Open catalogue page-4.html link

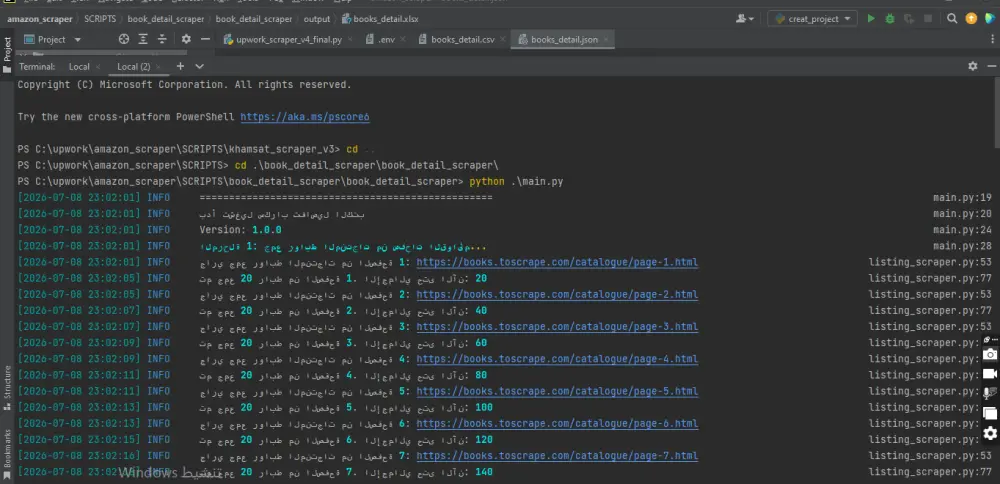pos(557,359)
